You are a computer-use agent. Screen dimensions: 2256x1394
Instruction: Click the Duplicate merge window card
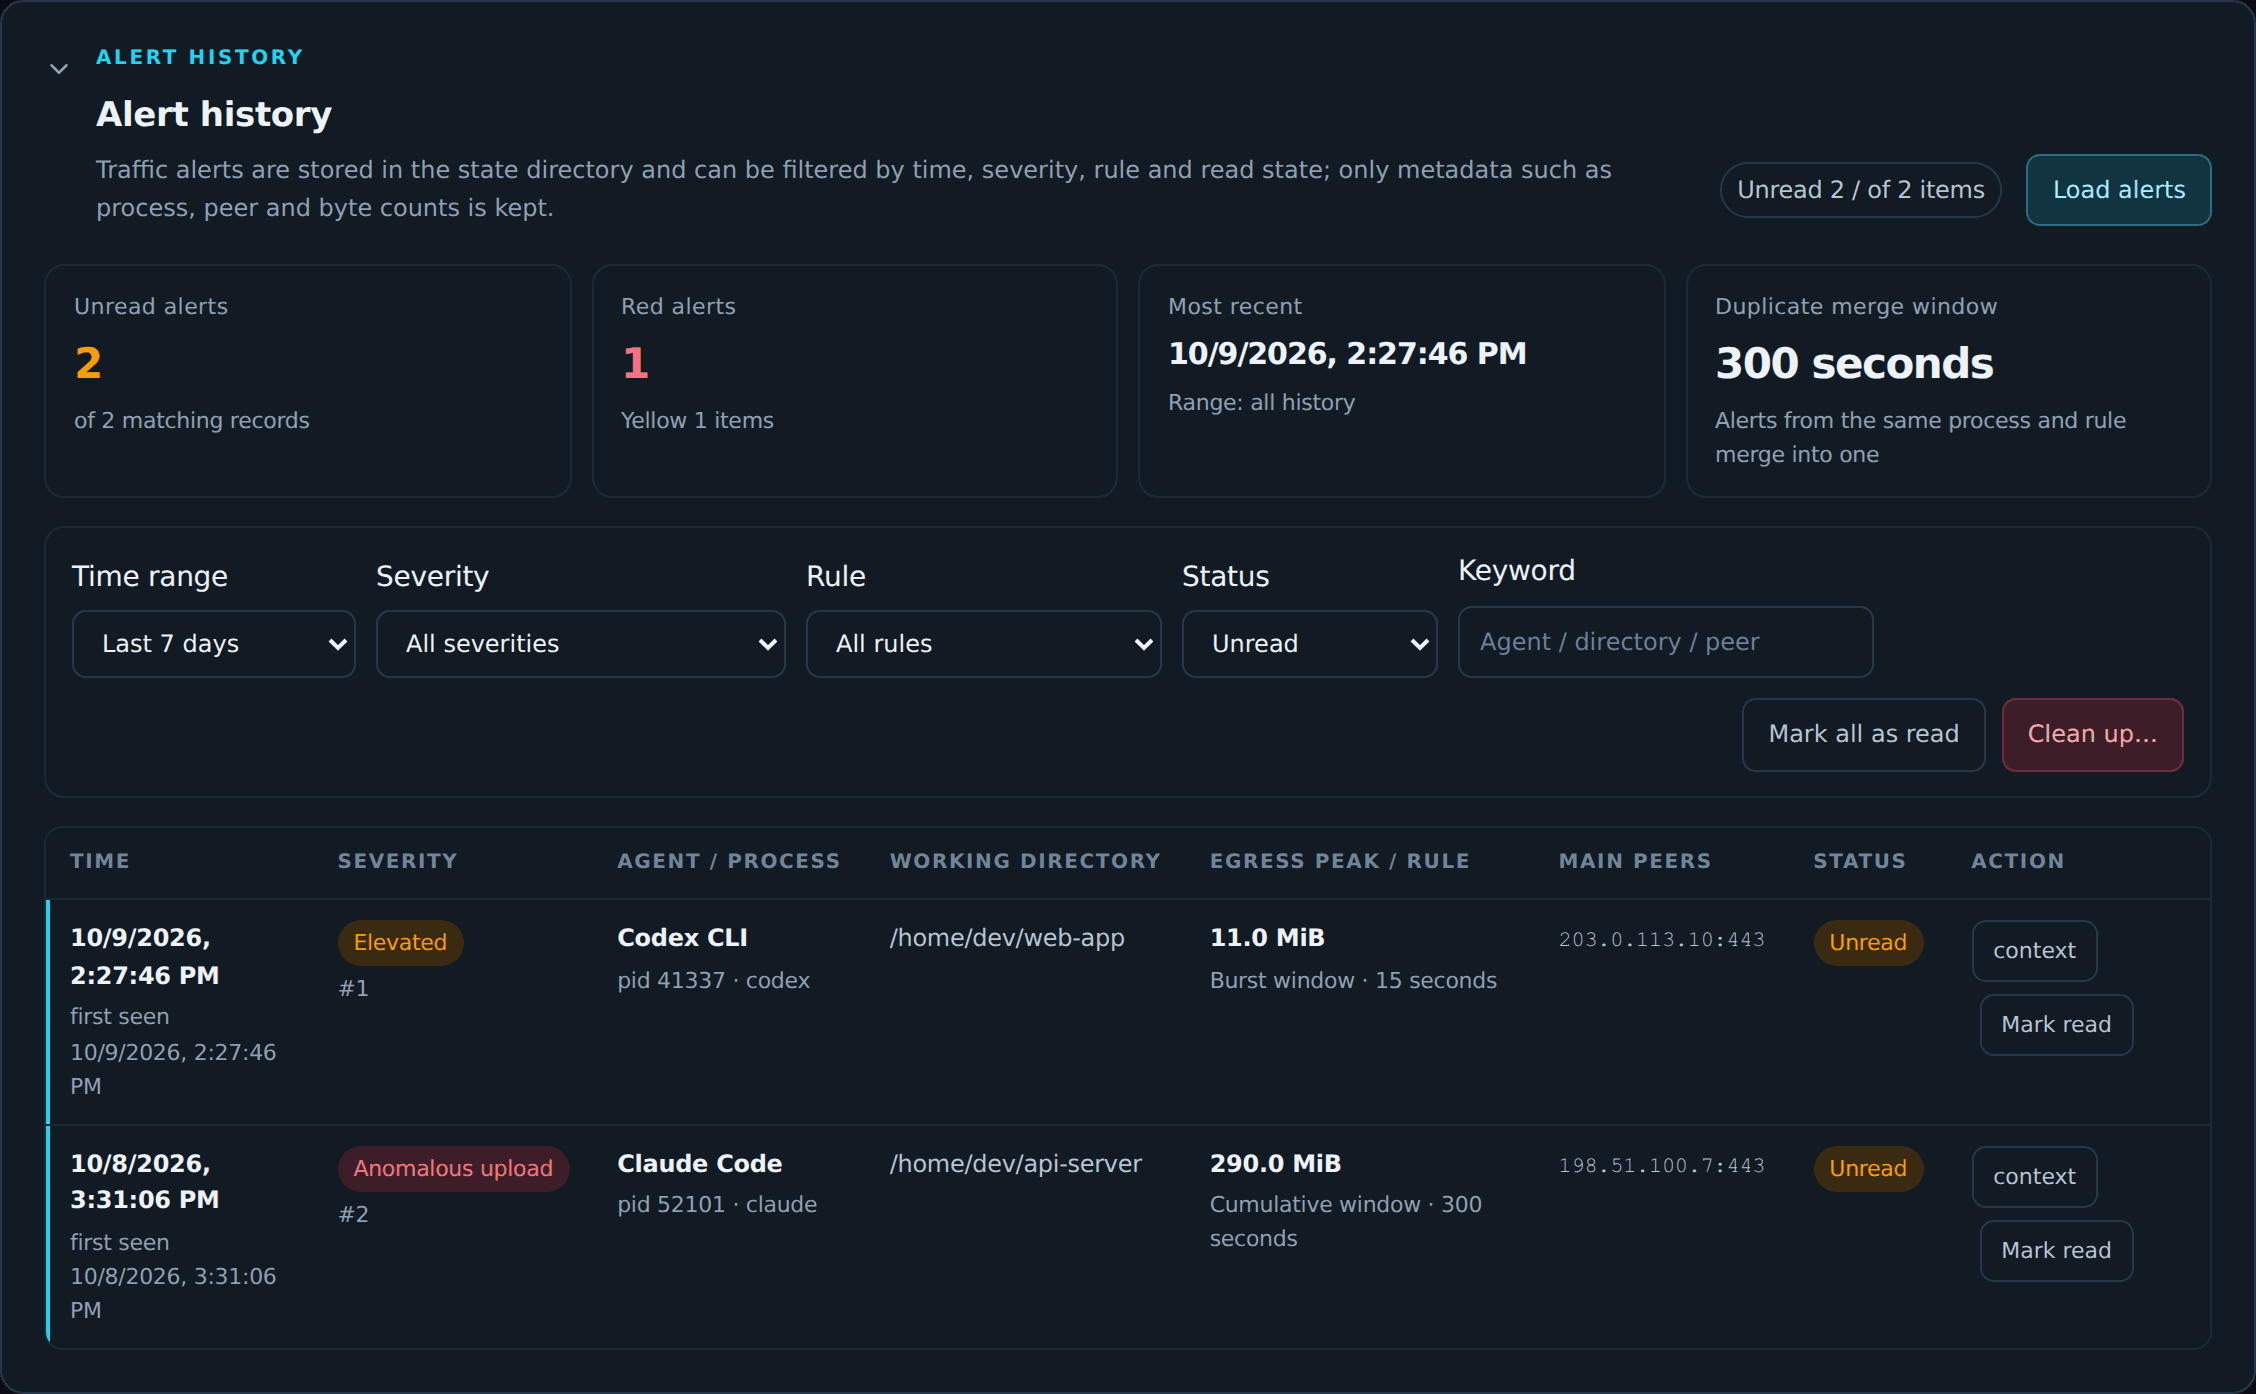click(1949, 381)
